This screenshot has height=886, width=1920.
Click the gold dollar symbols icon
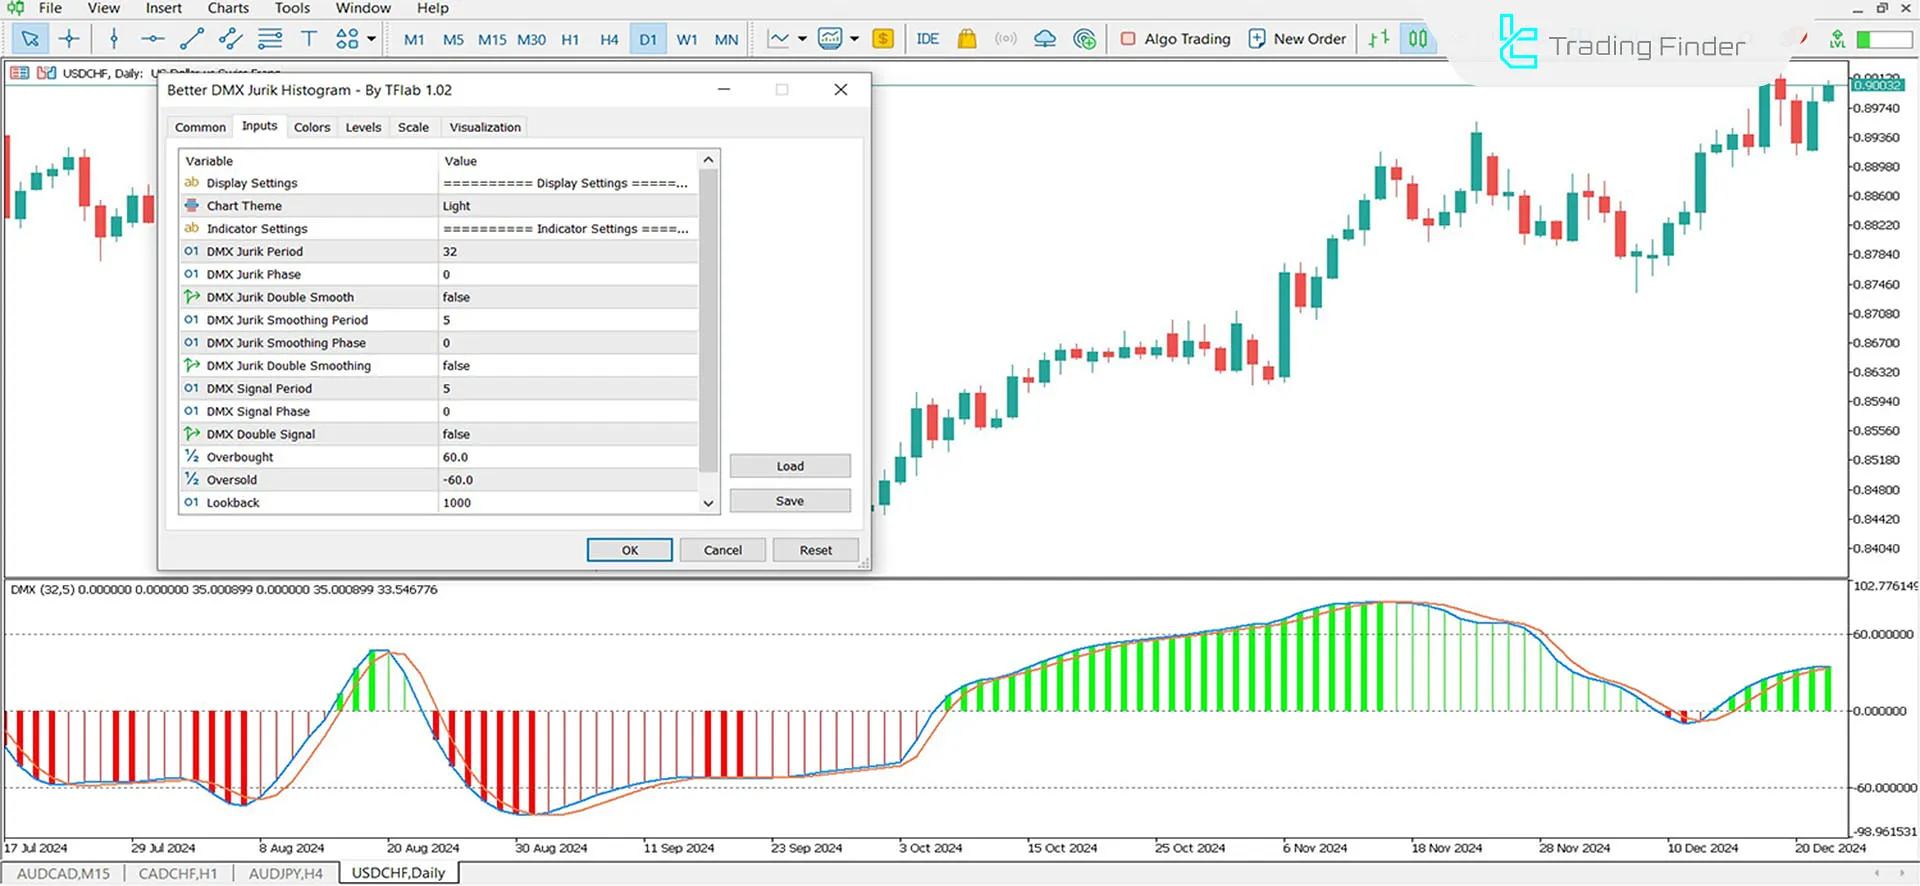coord(883,39)
